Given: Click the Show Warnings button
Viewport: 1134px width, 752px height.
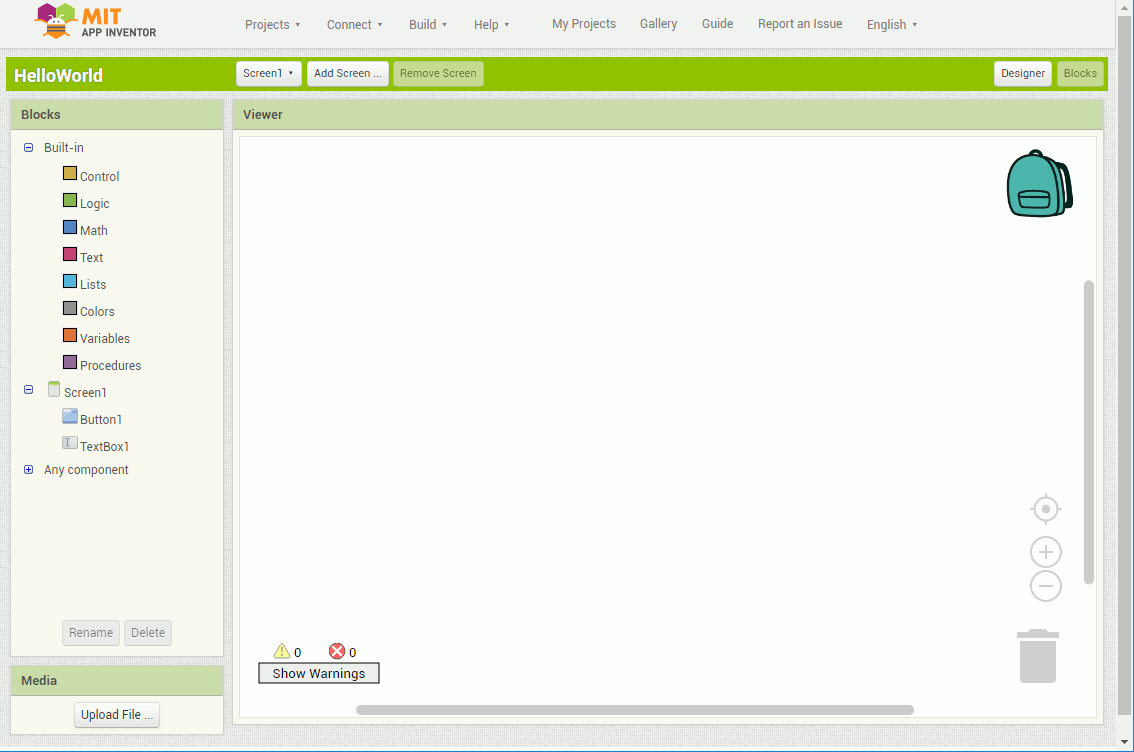Looking at the screenshot, I should pyautogui.click(x=318, y=672).
